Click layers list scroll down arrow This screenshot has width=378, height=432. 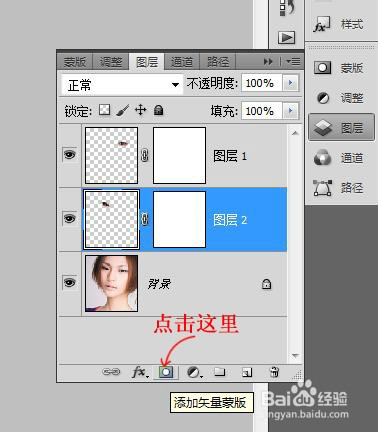click(295, 355)
